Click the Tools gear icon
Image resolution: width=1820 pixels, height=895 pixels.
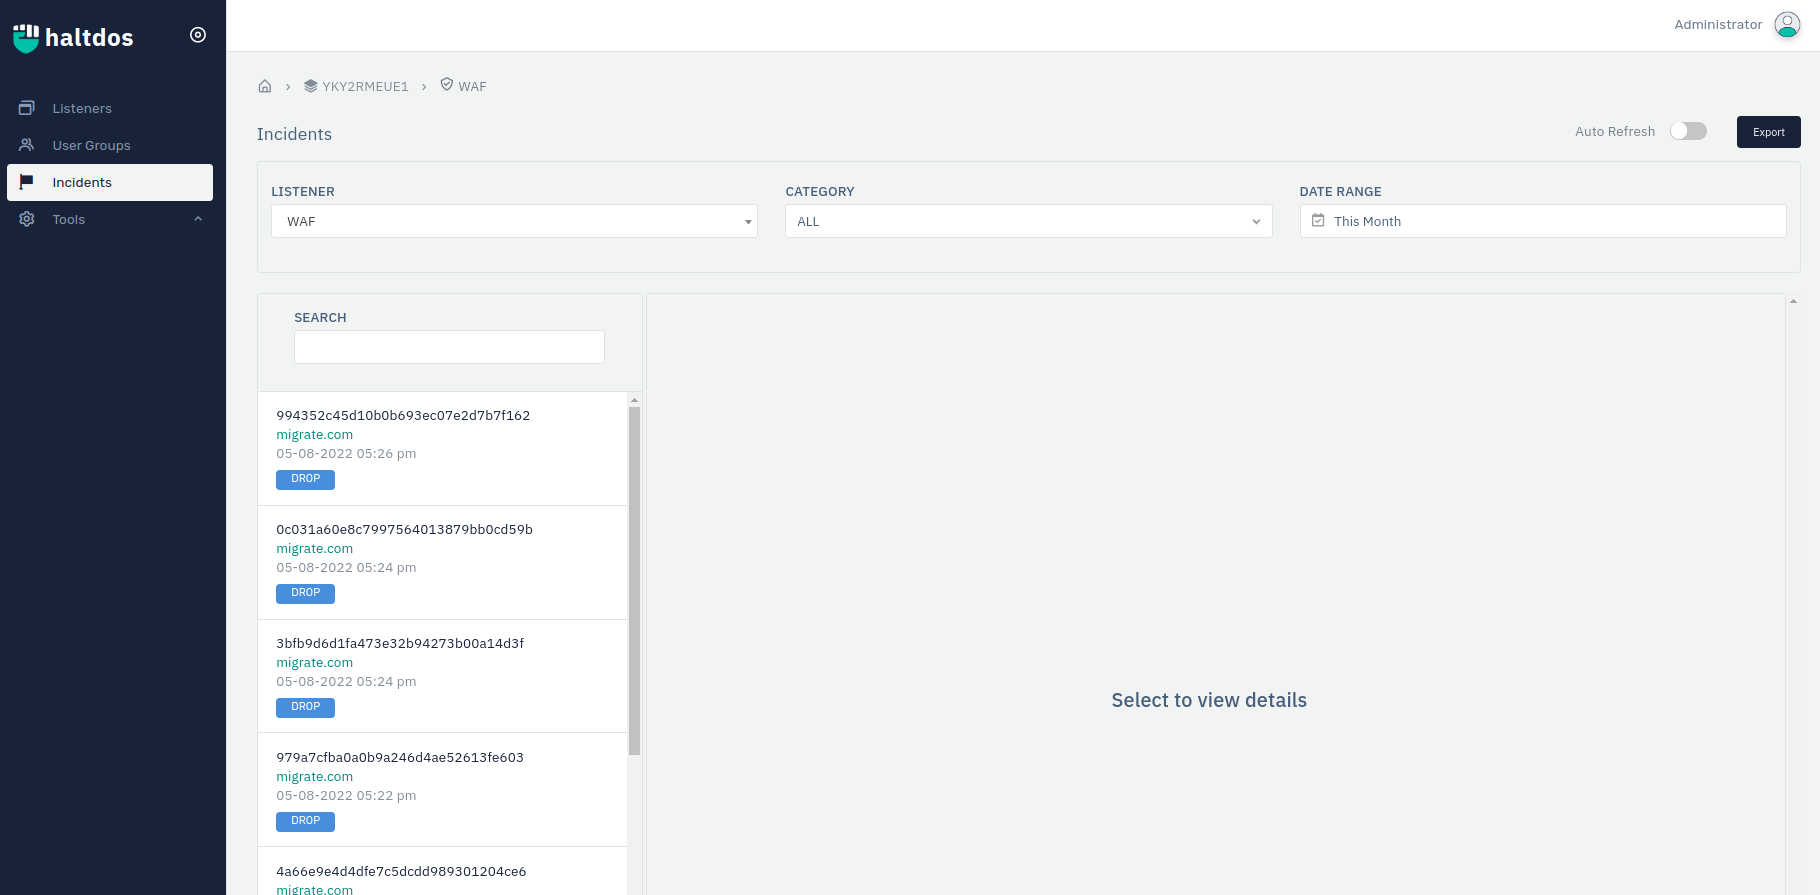[27, 219]
